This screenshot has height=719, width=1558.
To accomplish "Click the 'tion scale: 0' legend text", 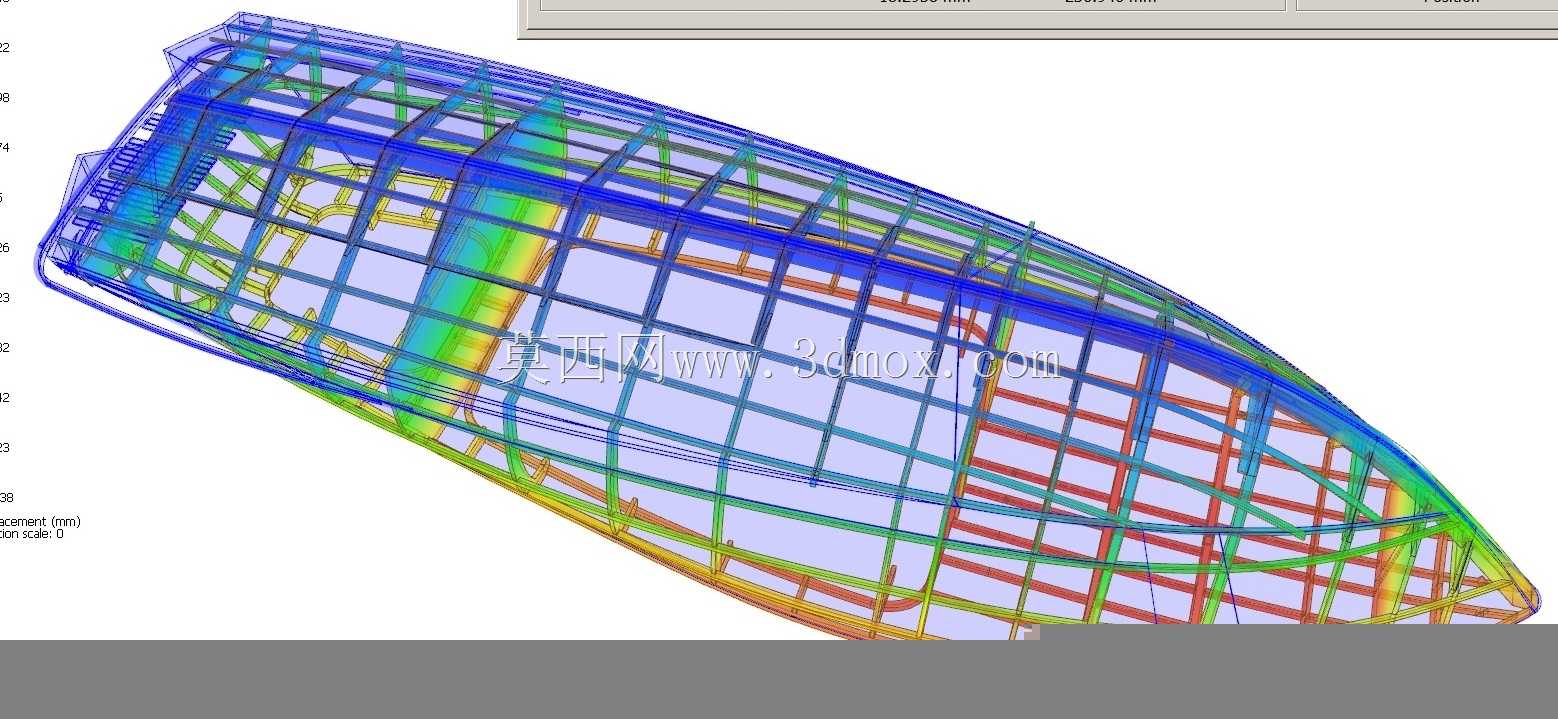I will pyautogui.click(x=31, y=534).
